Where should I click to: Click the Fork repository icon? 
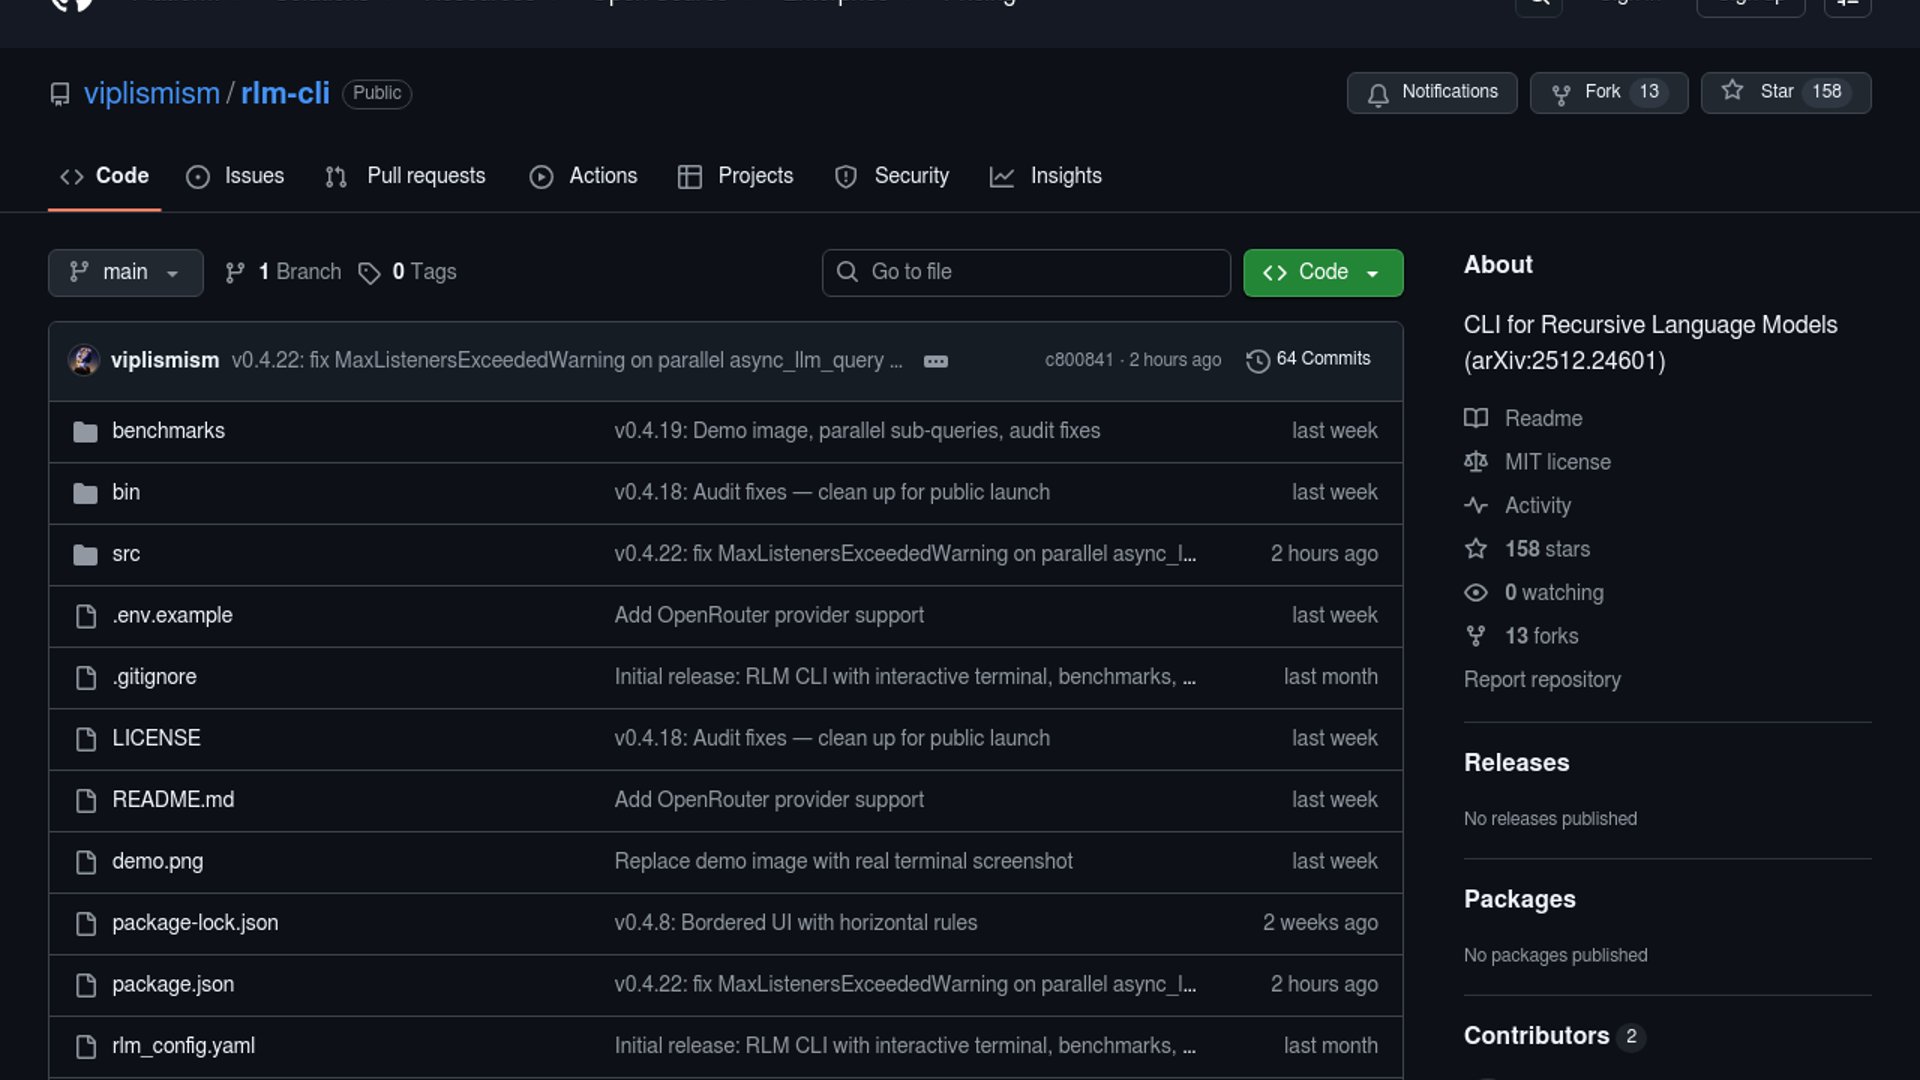(x=1560, y=93)
